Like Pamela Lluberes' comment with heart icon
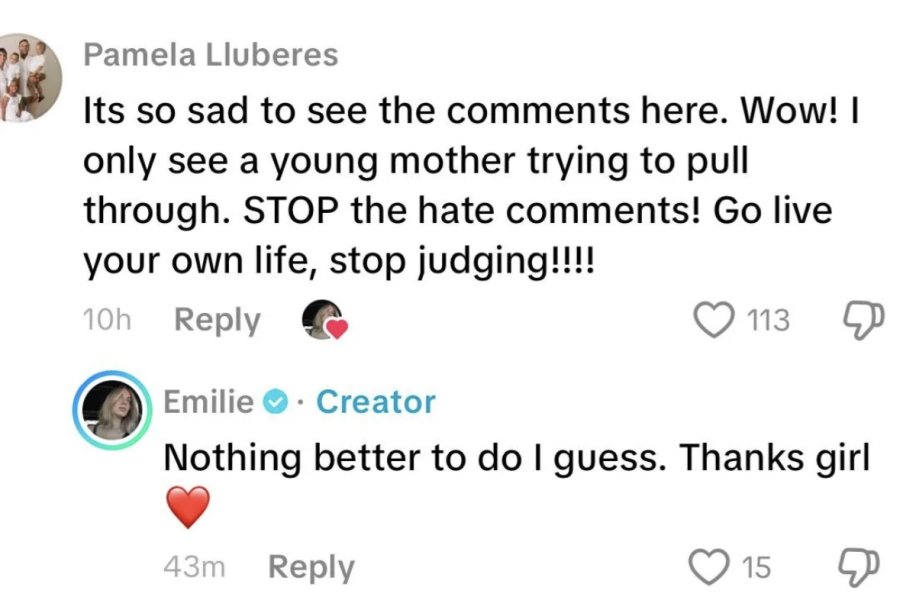This screenshot has width=900, height=597. tap(713, 320)
